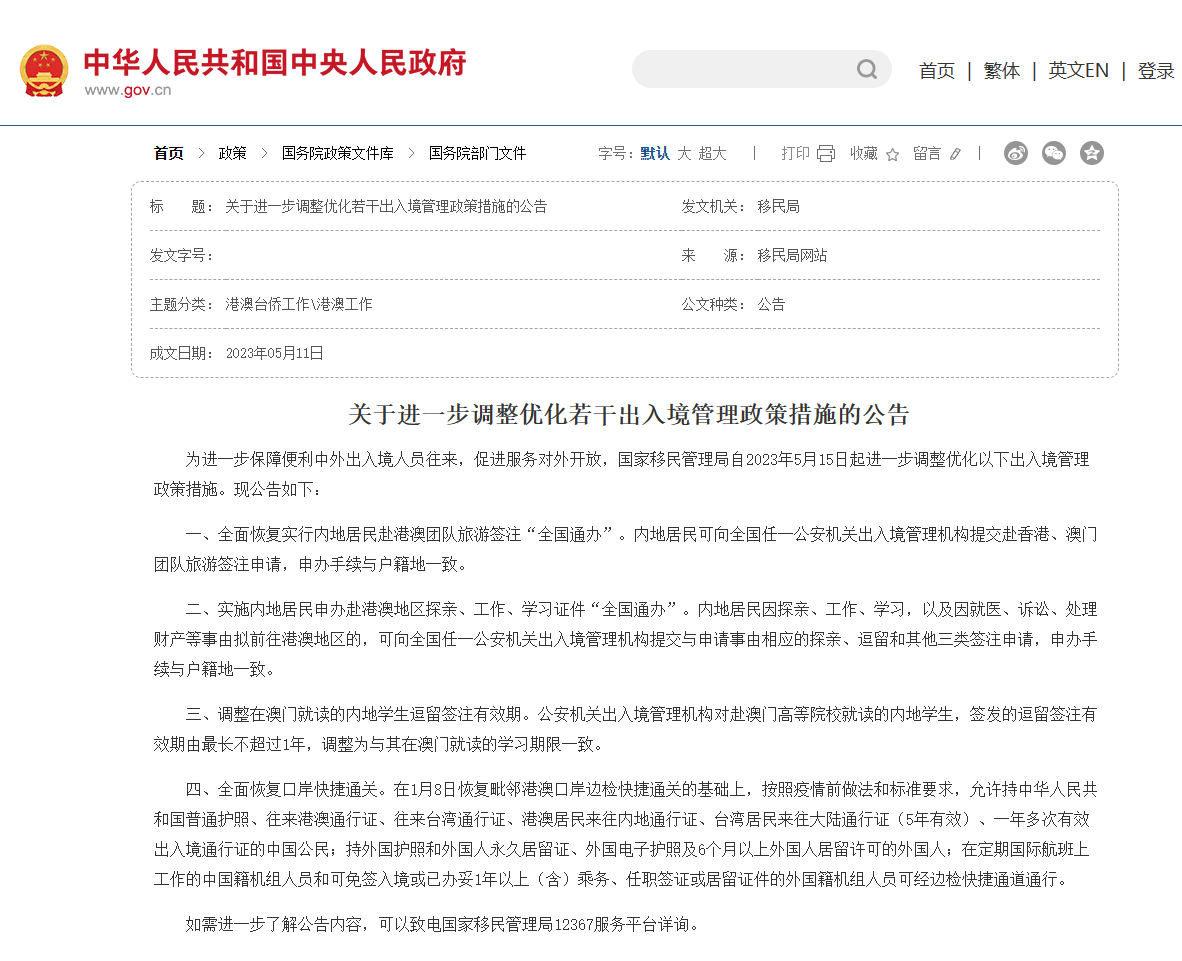
Task: Click the pencil message icon
Action: click(955, 154)
